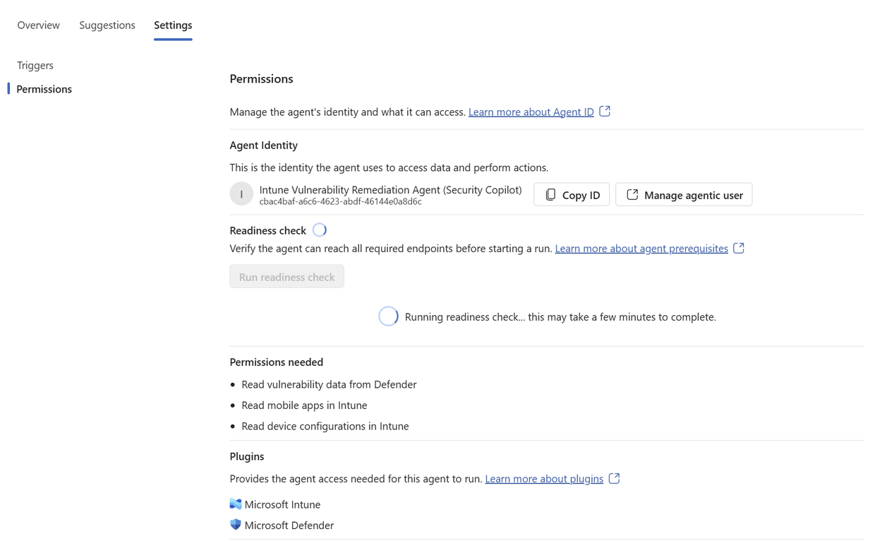Viewport: 875px width, 541px height.
Task: Click the Agent Identity section heading
Action: point(263,145)
